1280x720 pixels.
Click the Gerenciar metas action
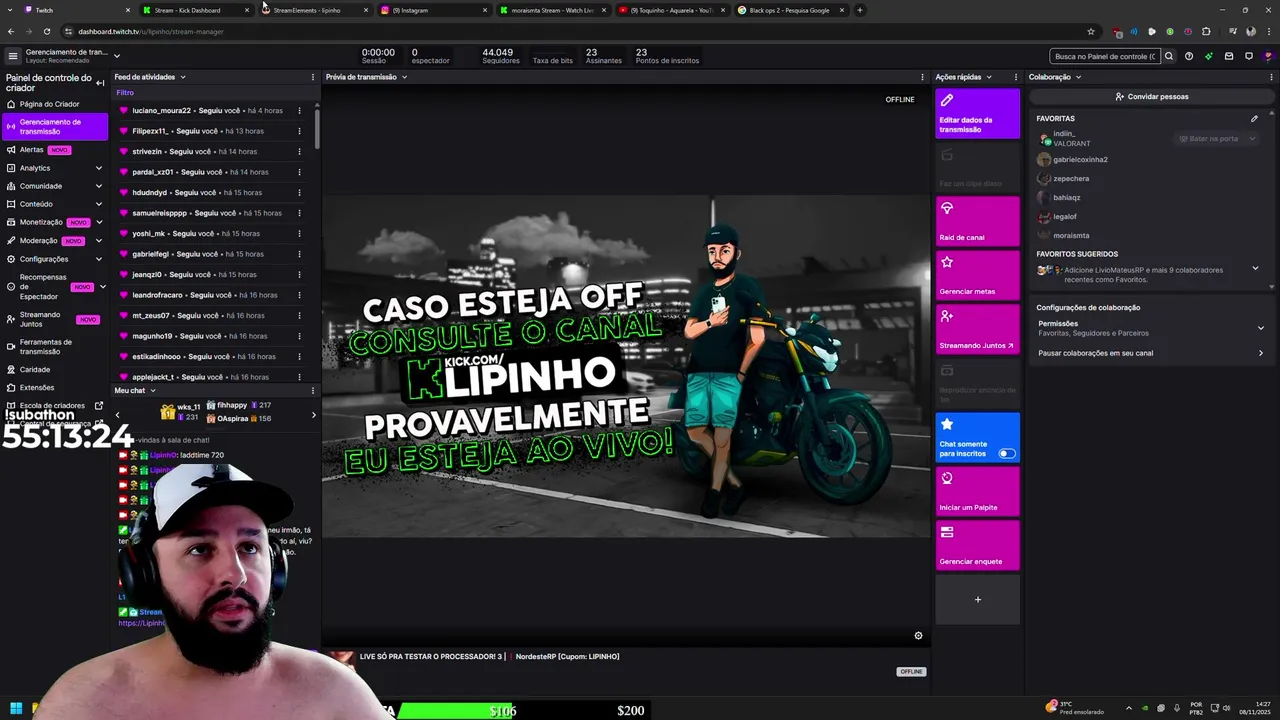tap(978, 276)
